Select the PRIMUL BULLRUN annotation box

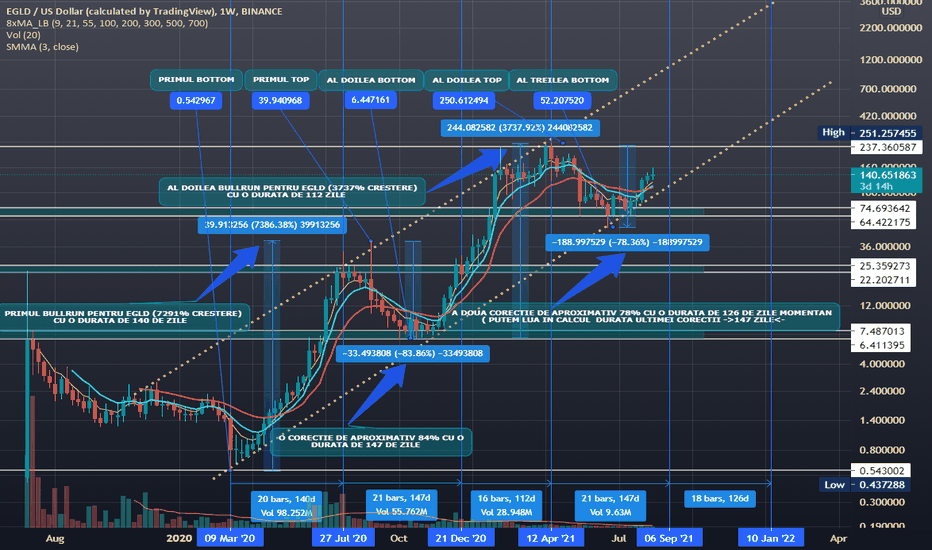click(124, 317)
